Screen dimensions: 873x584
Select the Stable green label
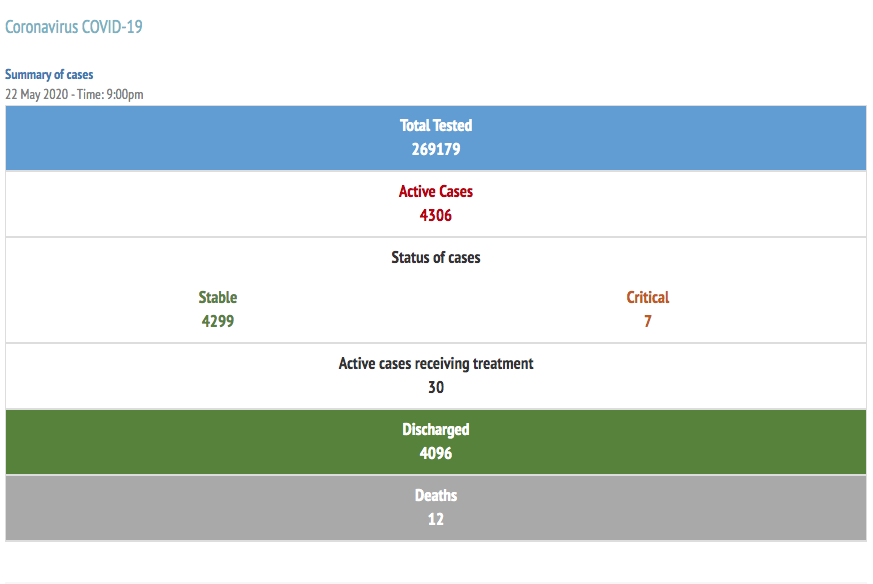218,297
